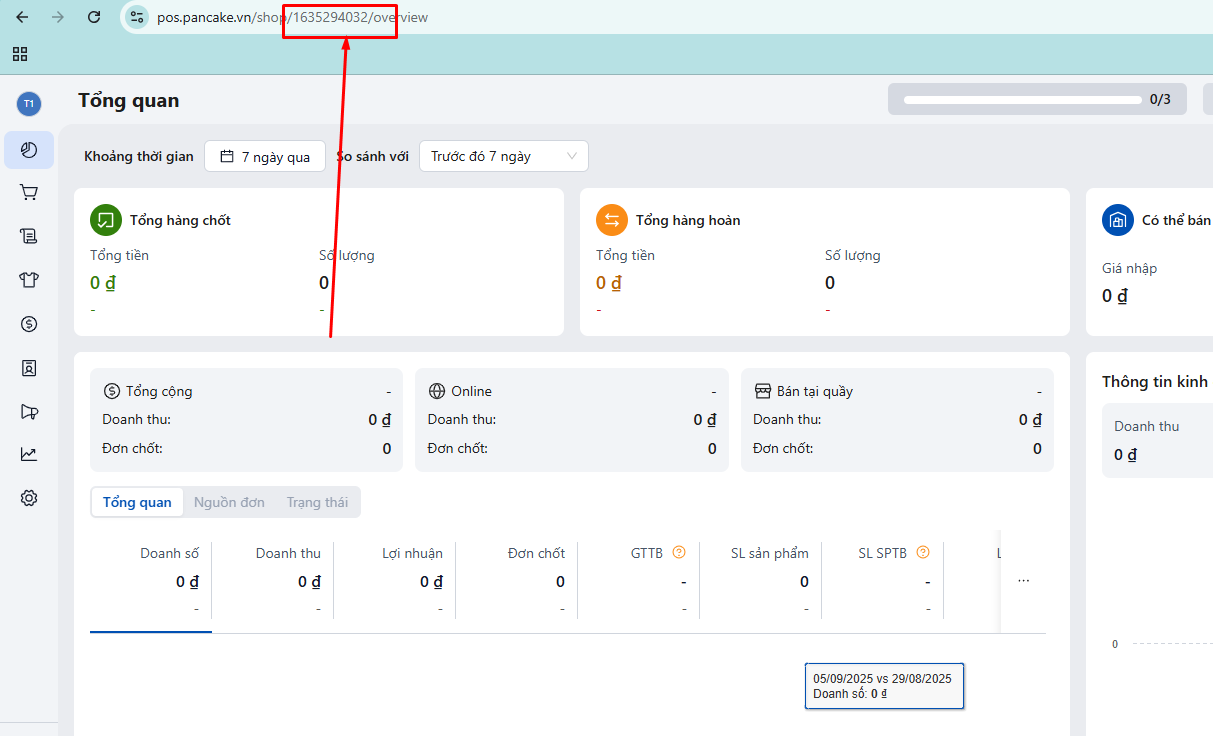Viewport: 1213px width, 736px height.
Task: Click the Tổng hàng hoàn card title
Action: [x=688, y=220]
